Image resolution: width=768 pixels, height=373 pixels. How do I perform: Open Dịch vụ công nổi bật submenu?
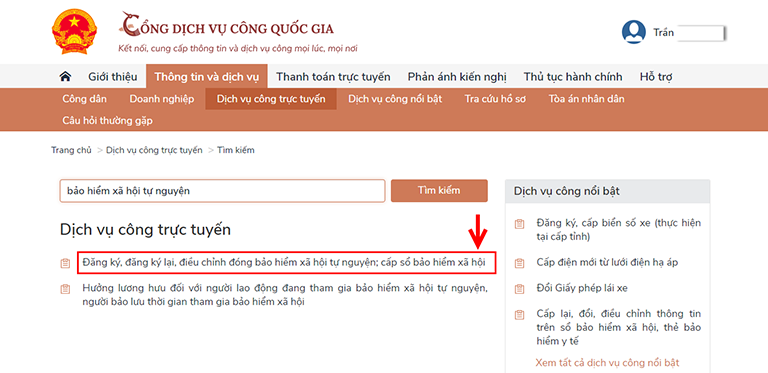pyautogui.click(x=395, y=99)
